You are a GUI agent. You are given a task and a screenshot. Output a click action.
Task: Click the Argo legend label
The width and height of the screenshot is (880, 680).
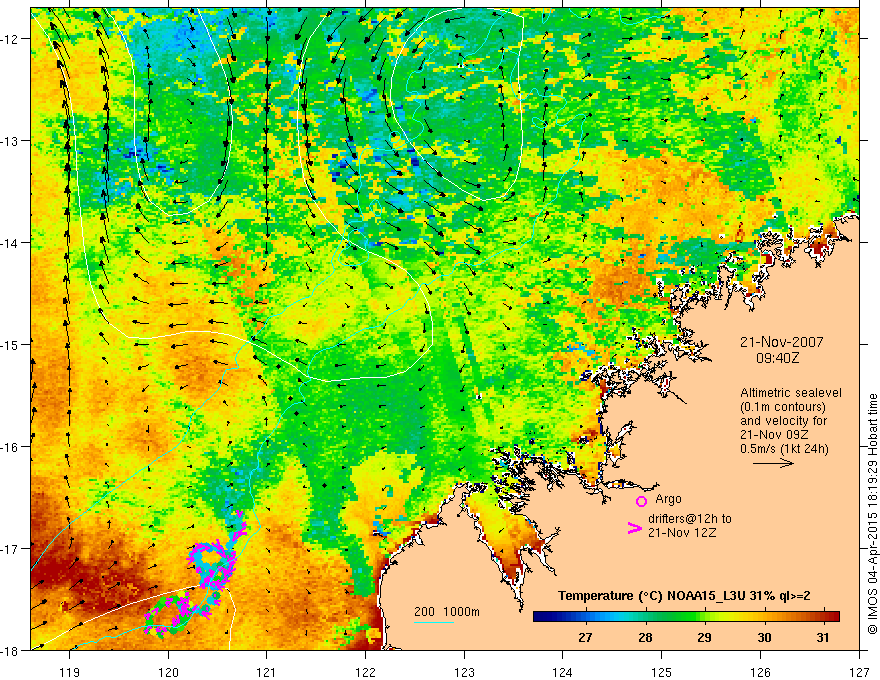[668, 499]
